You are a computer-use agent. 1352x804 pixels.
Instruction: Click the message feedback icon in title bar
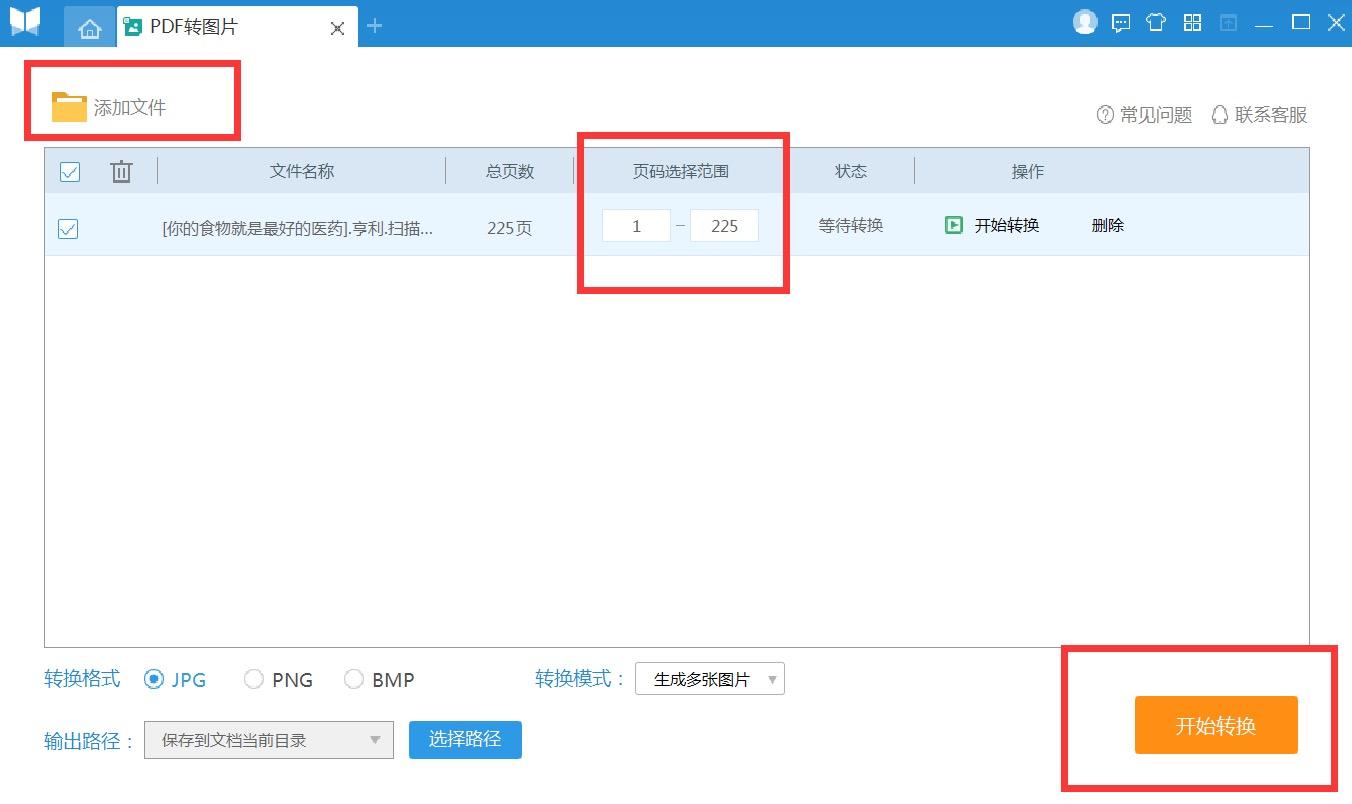coord(1120,21)
